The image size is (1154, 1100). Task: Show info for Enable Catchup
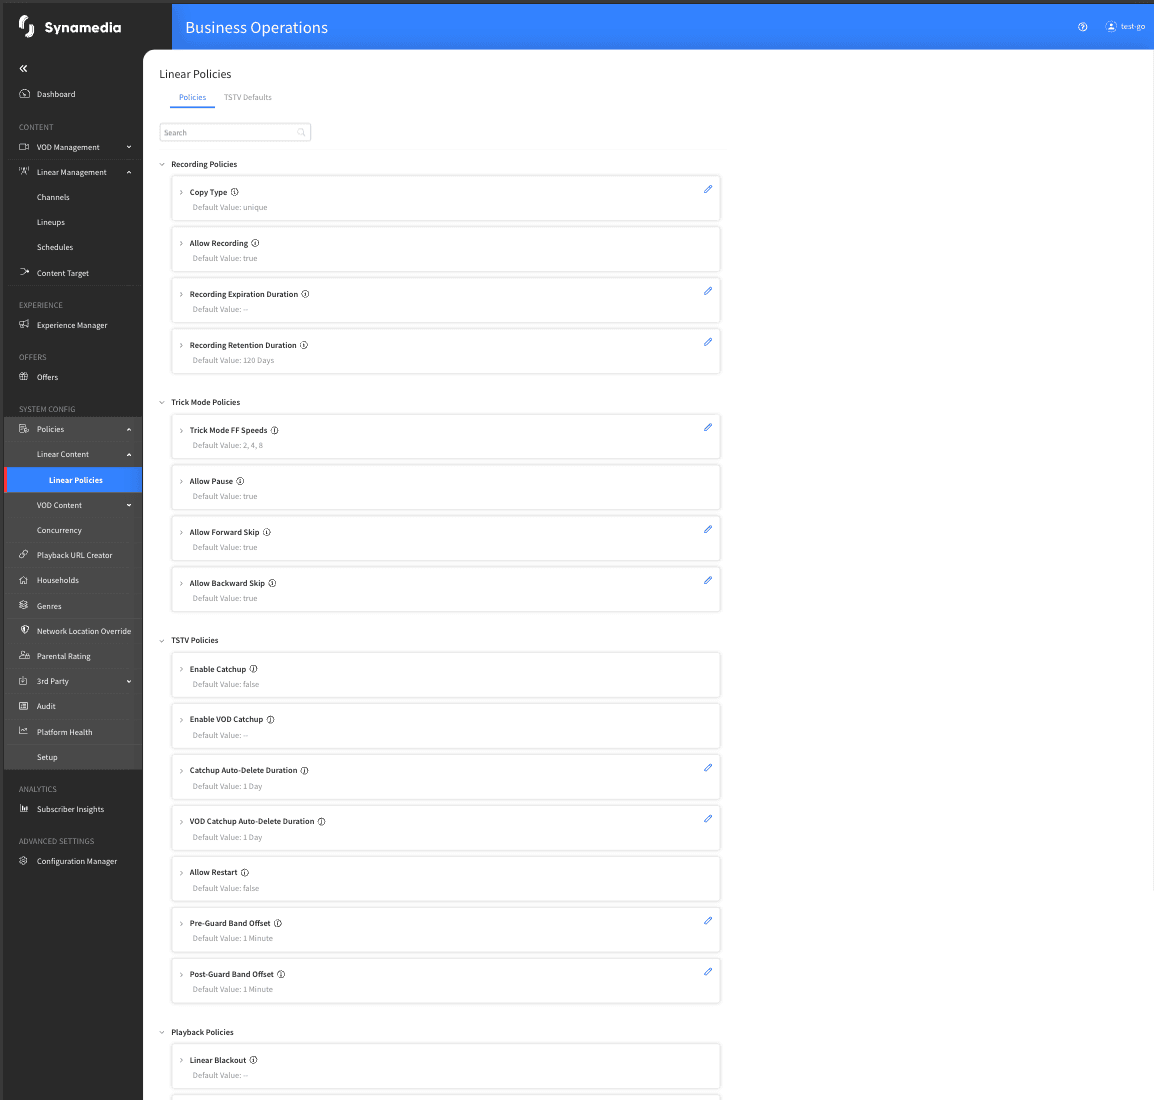pyautogui.click(x=253, y=670)
